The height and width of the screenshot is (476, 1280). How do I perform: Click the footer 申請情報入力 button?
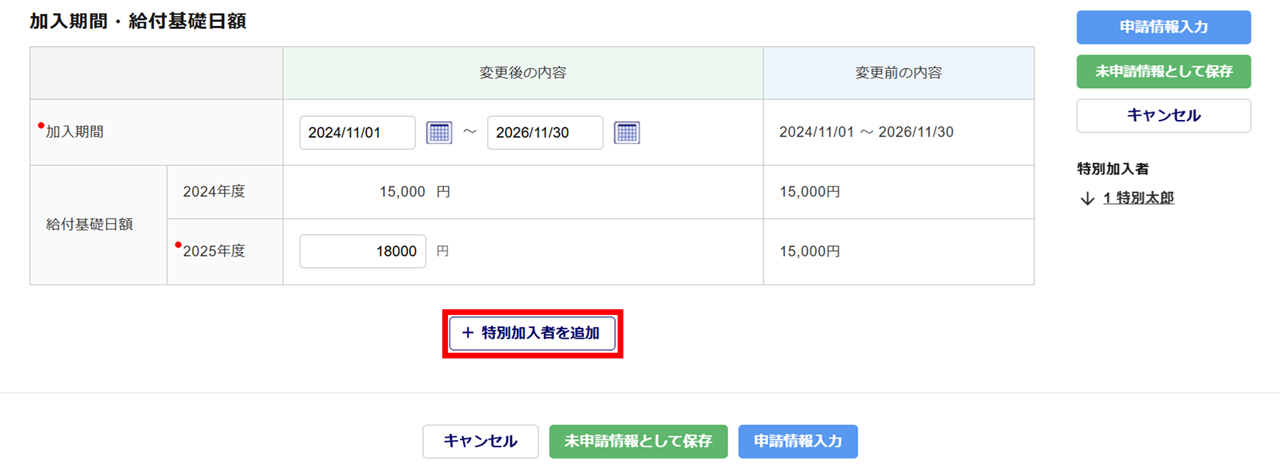pyautogui.click(x=798, y=441)
